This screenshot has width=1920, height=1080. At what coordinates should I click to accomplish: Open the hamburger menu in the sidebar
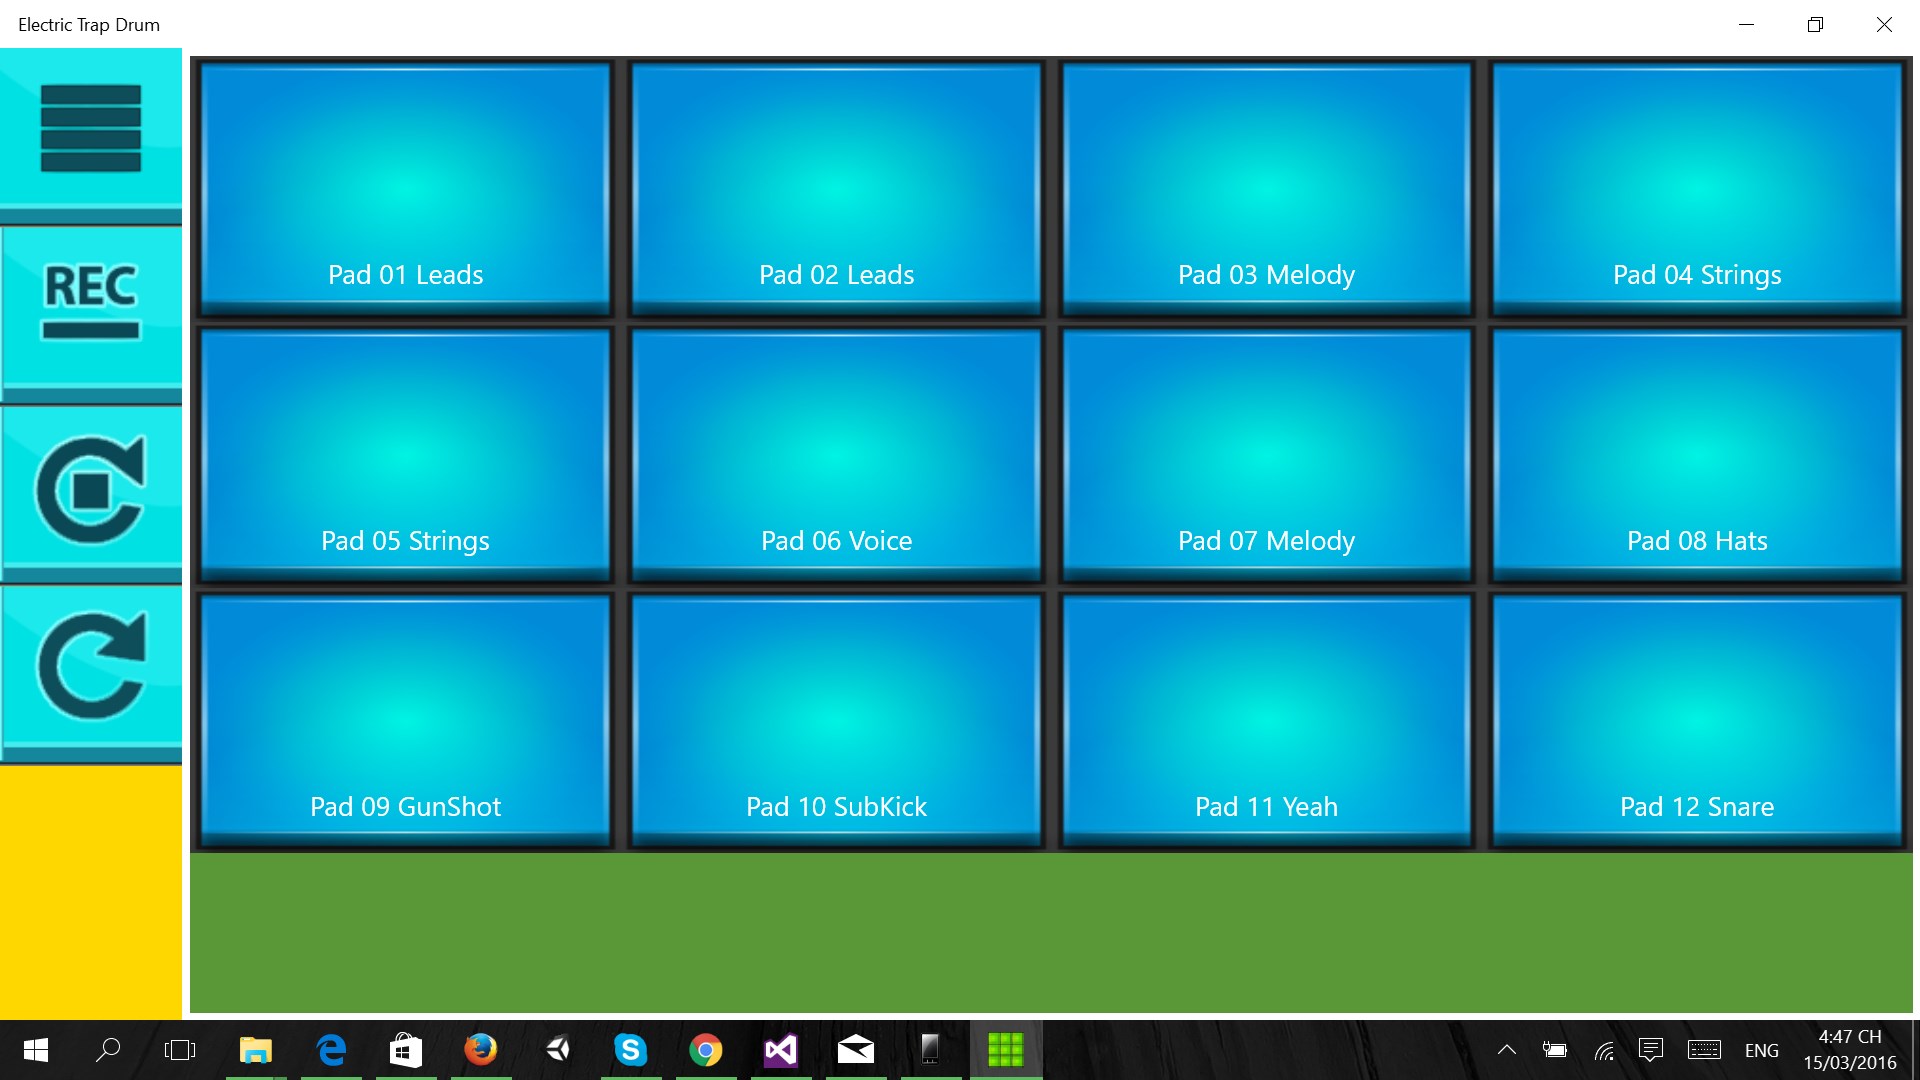click(89, 130)
